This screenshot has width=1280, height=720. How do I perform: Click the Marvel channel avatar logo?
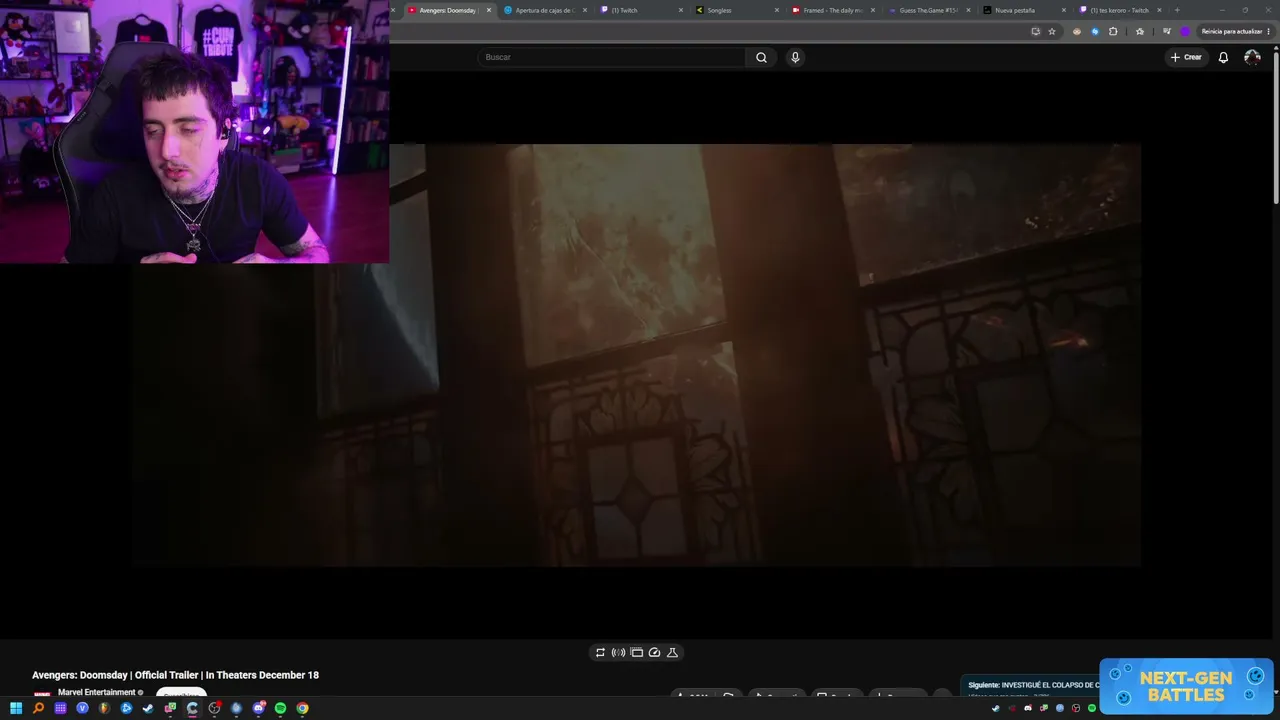[42, 694]
